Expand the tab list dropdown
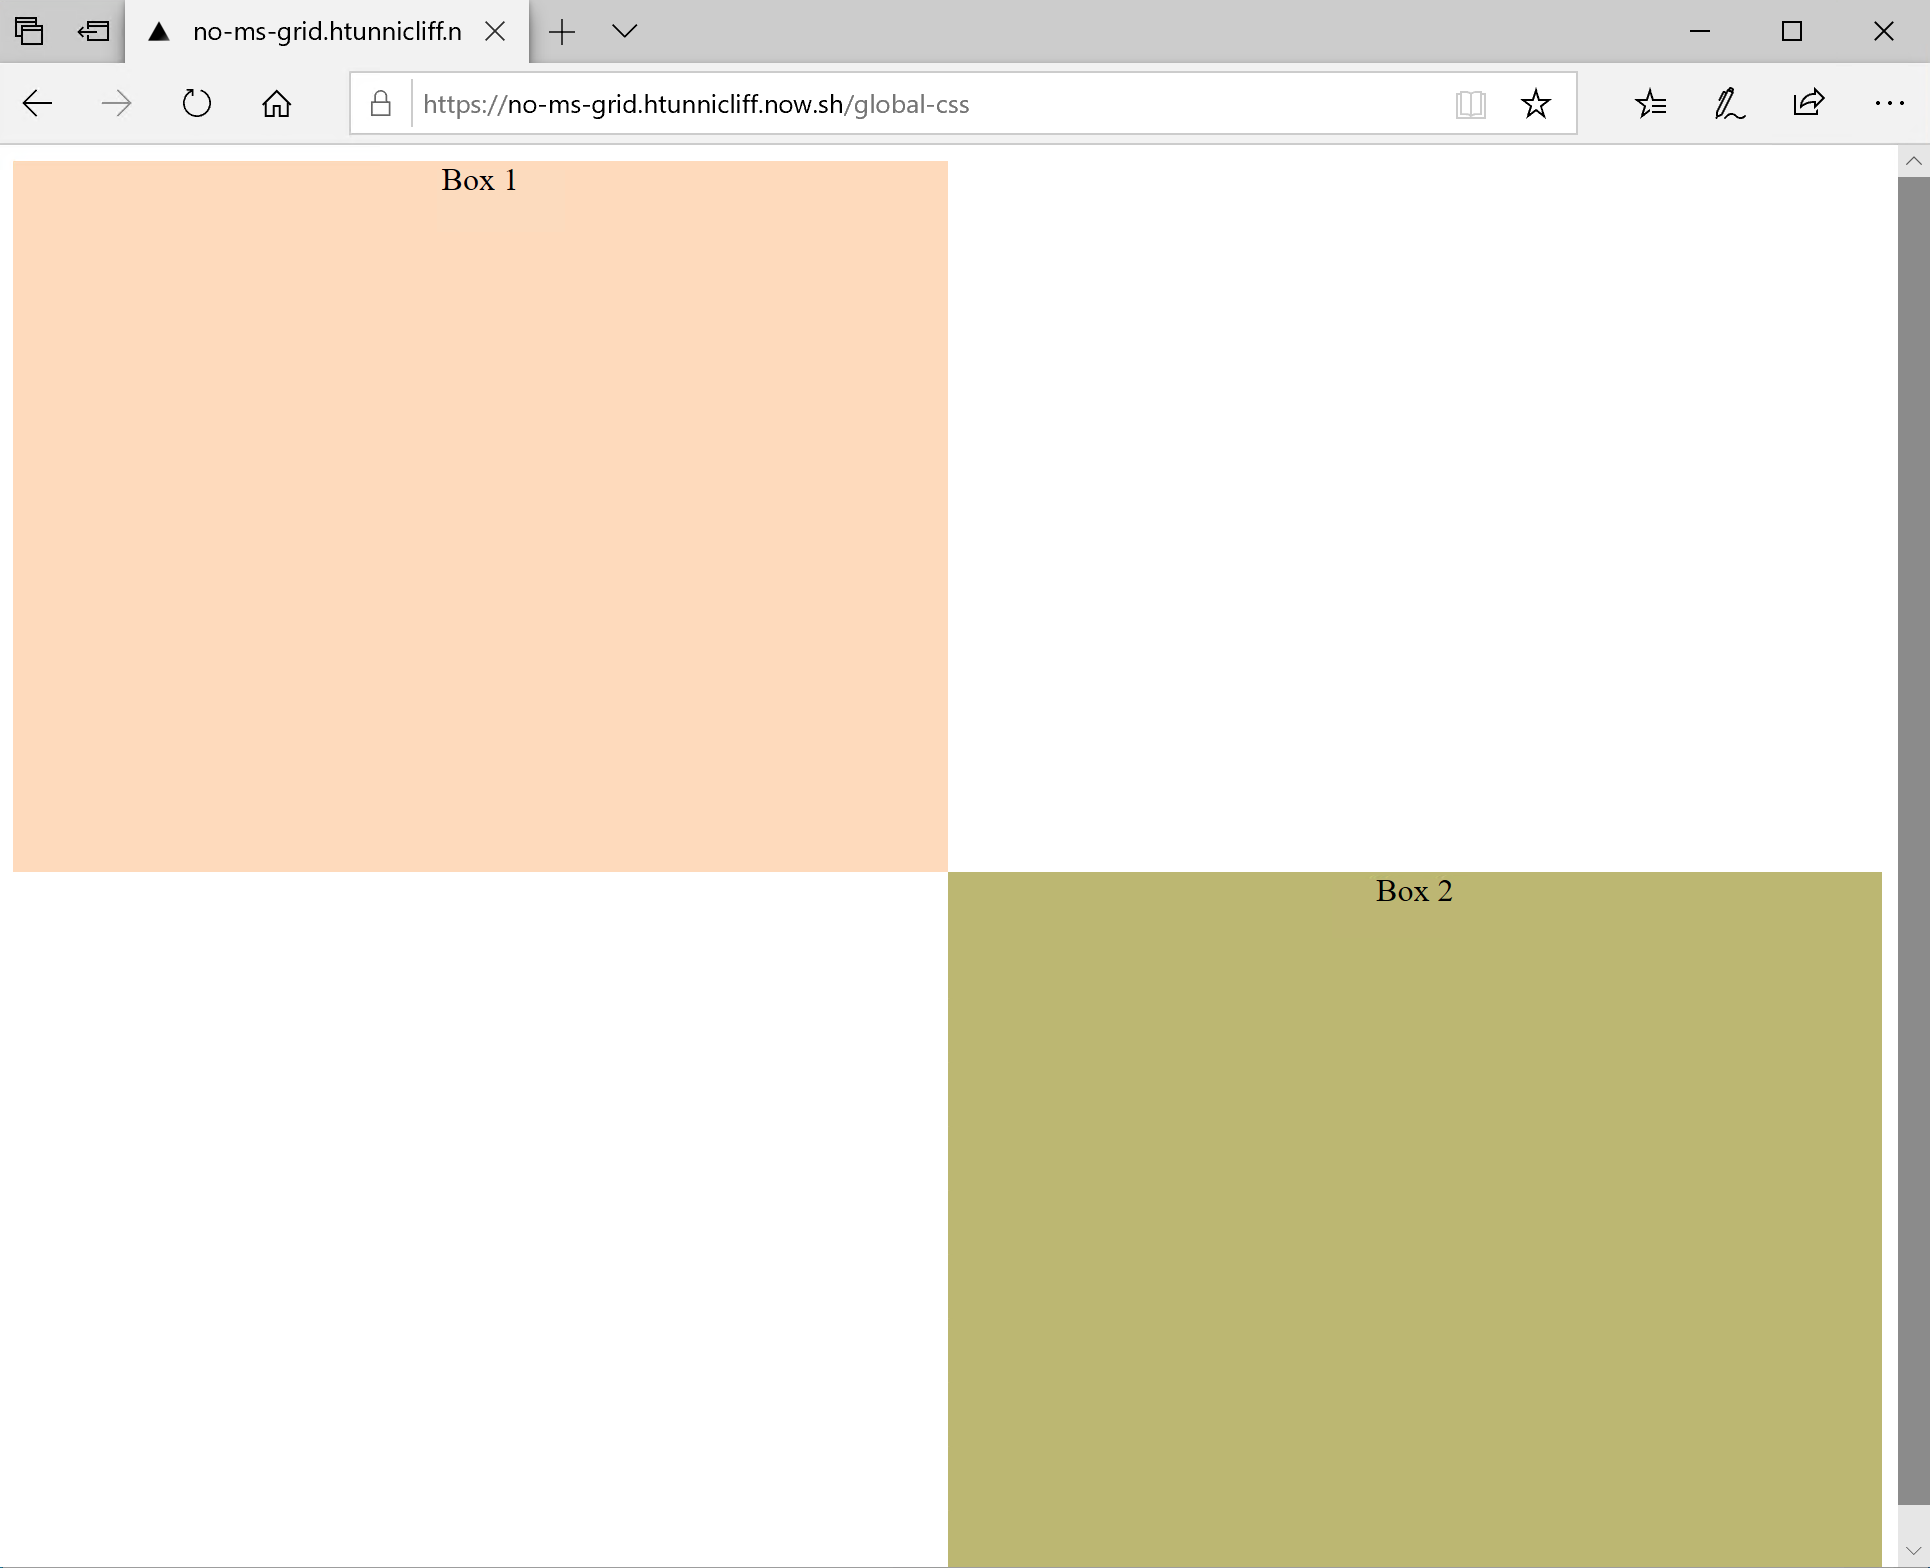Screen dimensions: 1930x1568 coord(624,31)
